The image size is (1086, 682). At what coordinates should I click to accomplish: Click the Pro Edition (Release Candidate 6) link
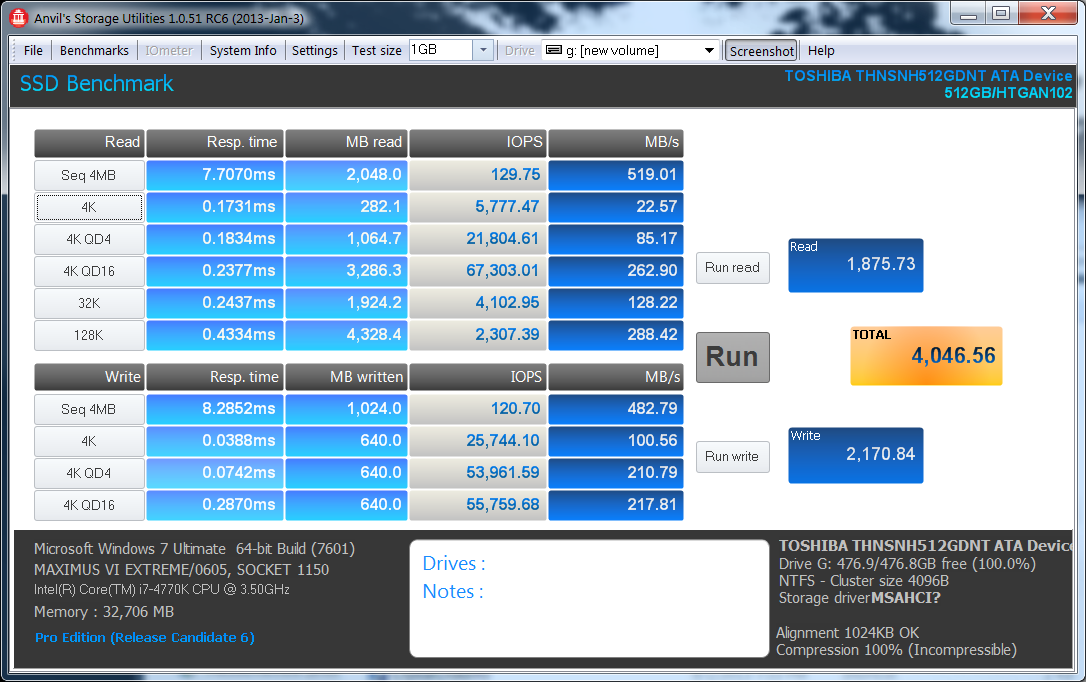pyautogui.click(x=145, y=637)
